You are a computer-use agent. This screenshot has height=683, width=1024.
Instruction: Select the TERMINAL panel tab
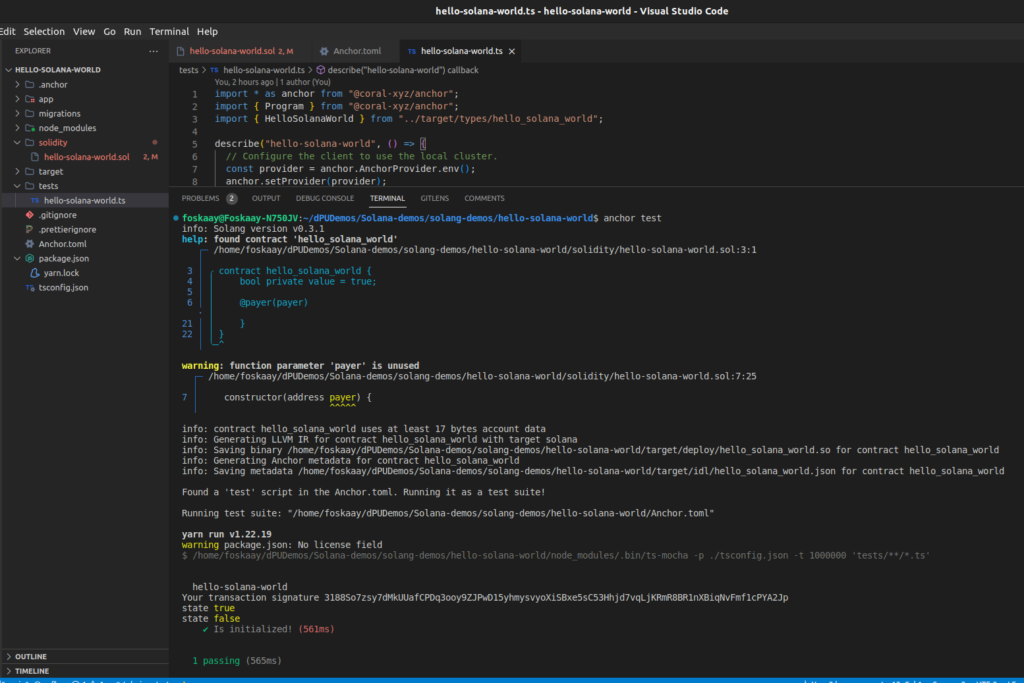pos(387,199)
